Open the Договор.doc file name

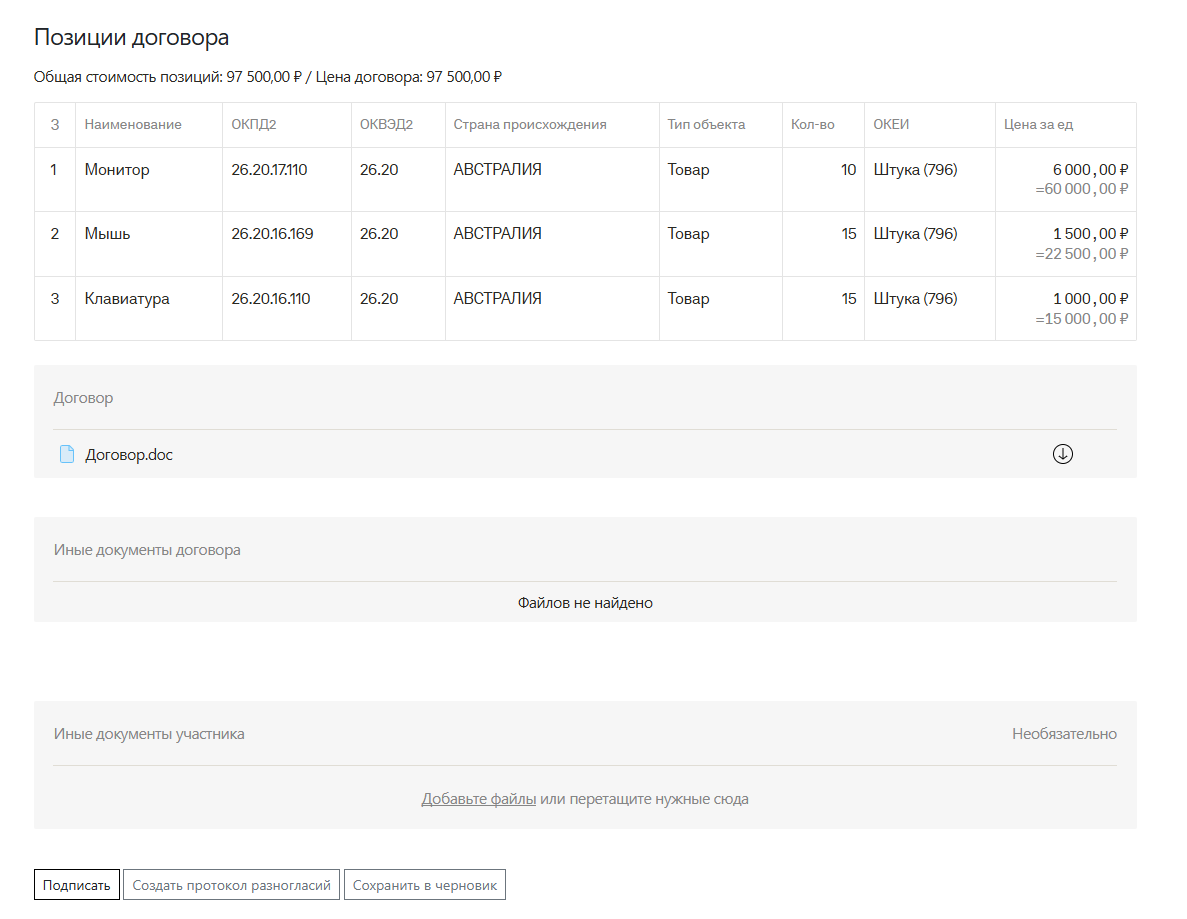point(129,454)
